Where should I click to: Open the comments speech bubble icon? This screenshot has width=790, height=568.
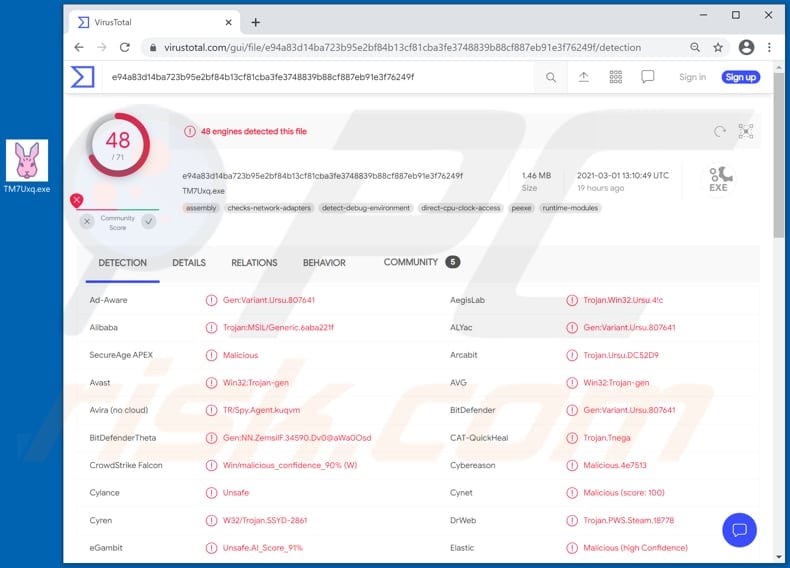tap(647, 77)
